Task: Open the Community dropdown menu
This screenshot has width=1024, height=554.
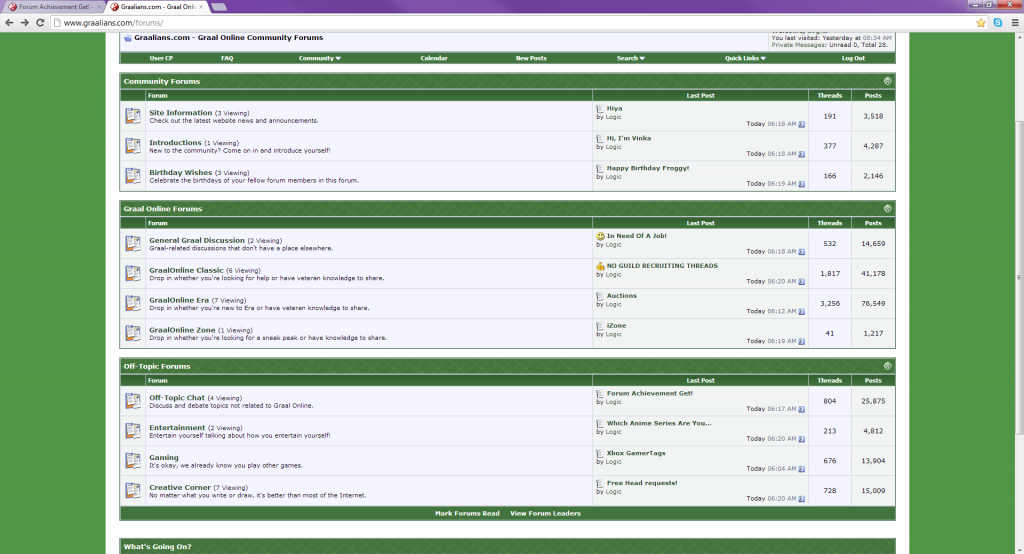Action: pos(319,58)
